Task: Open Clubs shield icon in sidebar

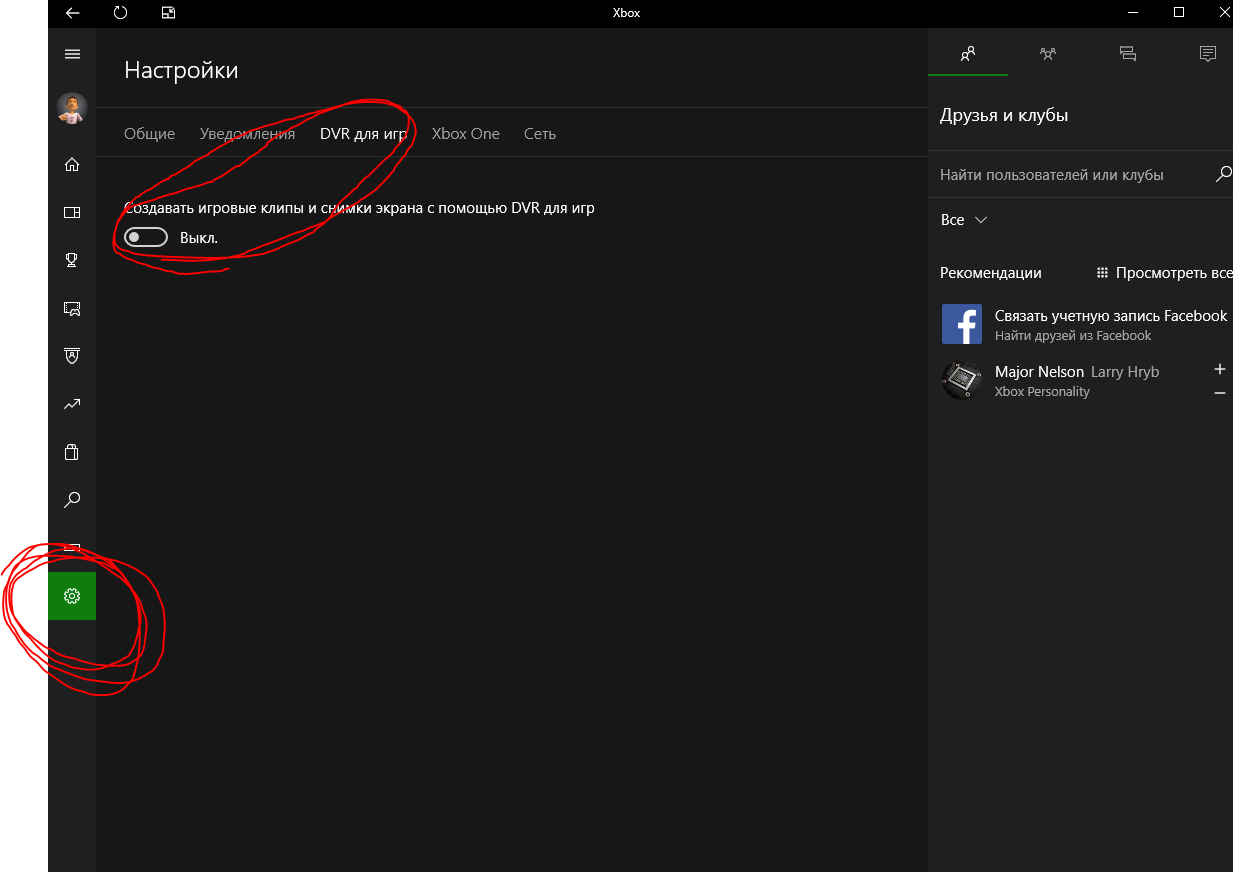Action: click(x=72, y=356)
